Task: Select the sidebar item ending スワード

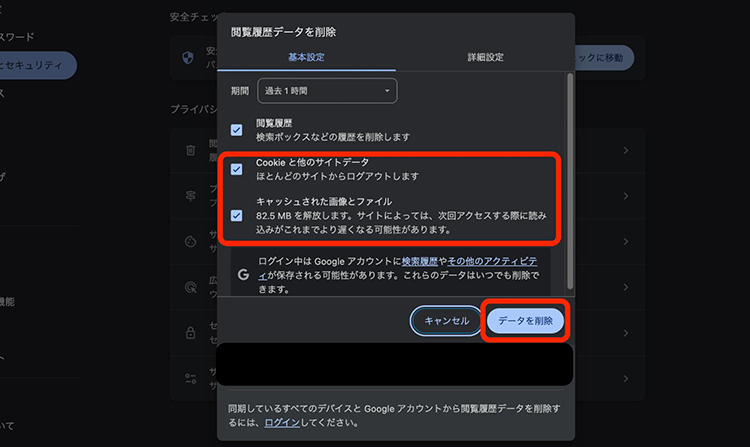Action: (17, 37)
